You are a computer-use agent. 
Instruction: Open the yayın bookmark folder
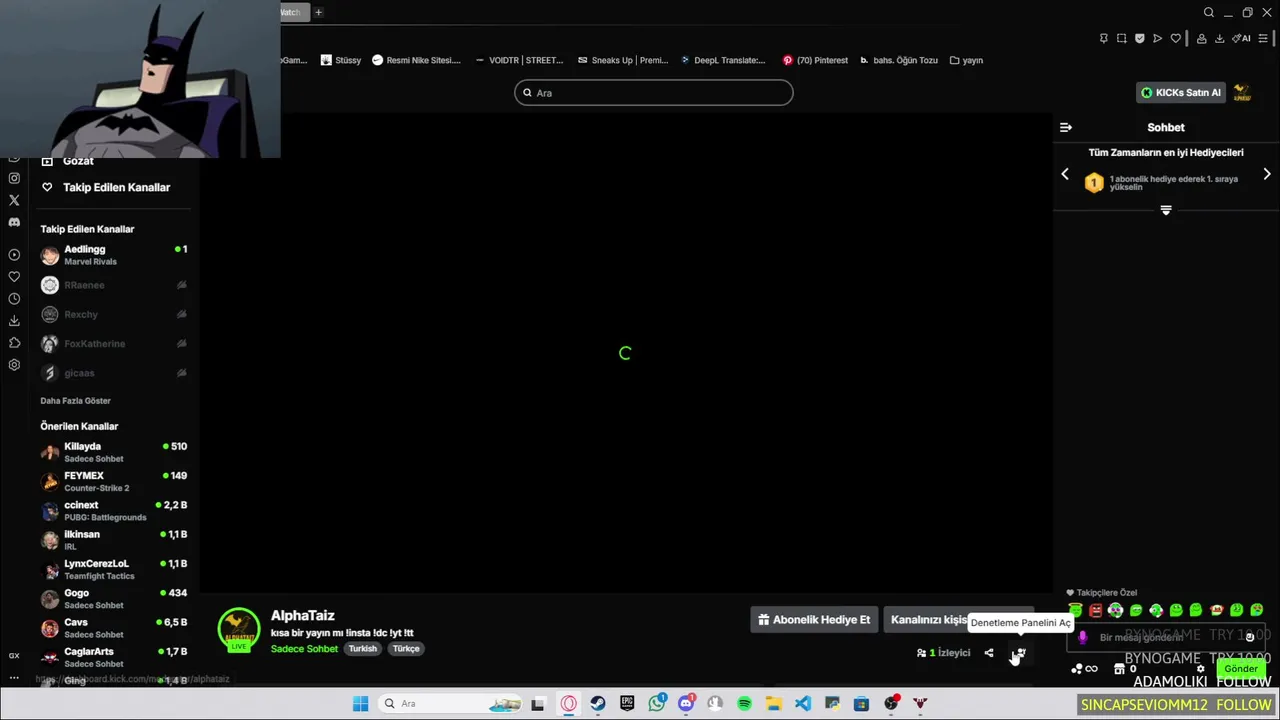pos(966,60)
